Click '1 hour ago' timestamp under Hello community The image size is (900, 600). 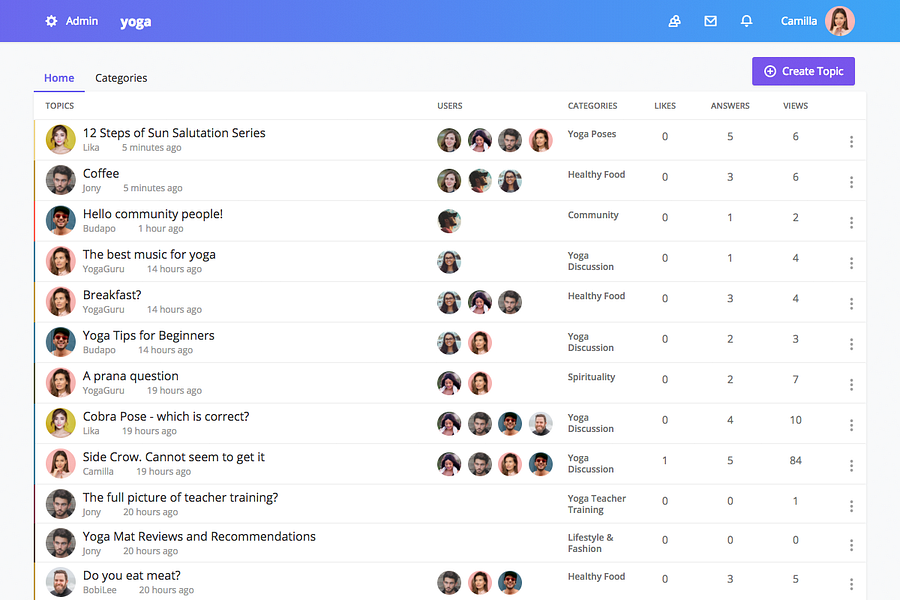point(161,229)
